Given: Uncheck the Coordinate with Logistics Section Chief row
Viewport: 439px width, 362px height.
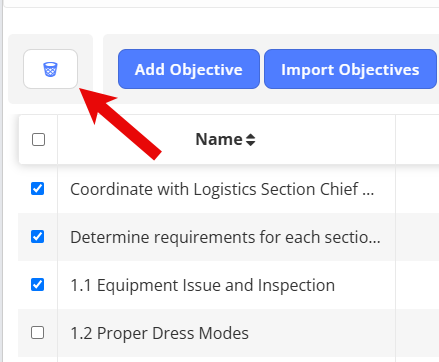Looking at the screenshot, I should pyautogui.click(x=37, y=189).
